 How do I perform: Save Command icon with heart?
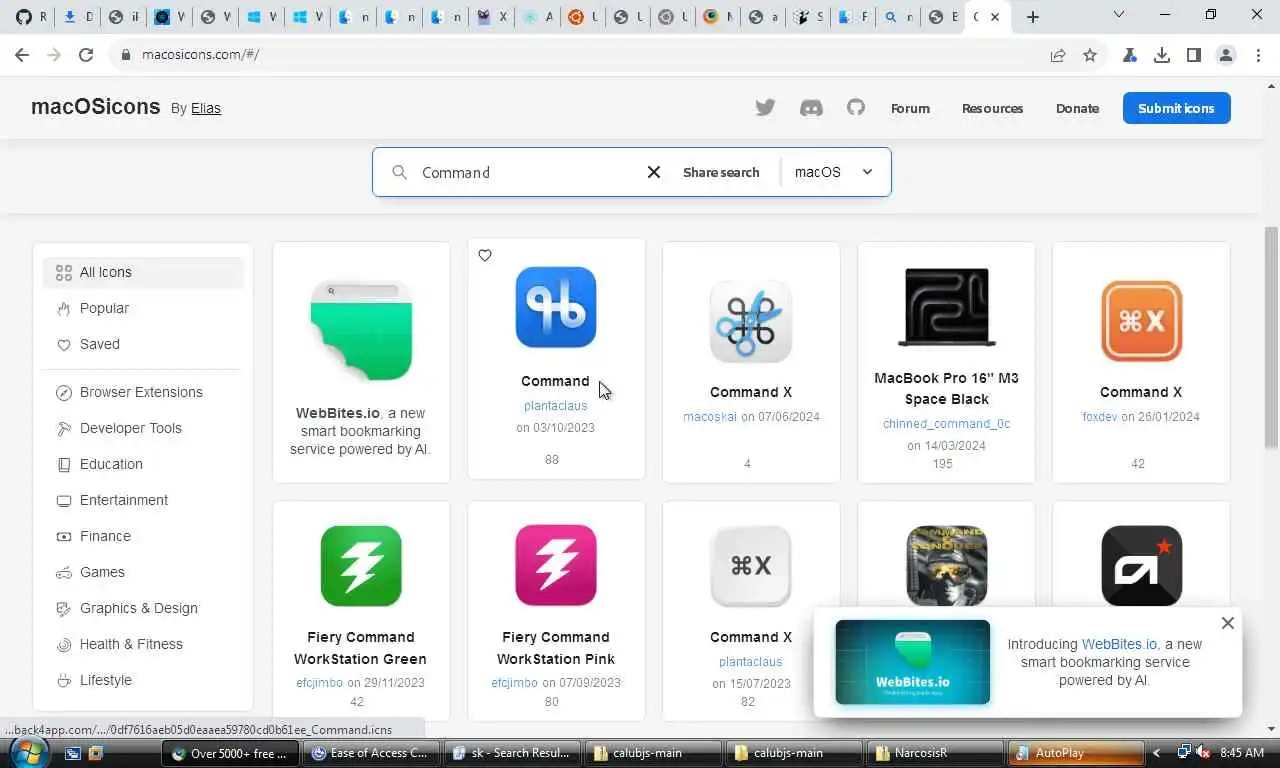485,256
